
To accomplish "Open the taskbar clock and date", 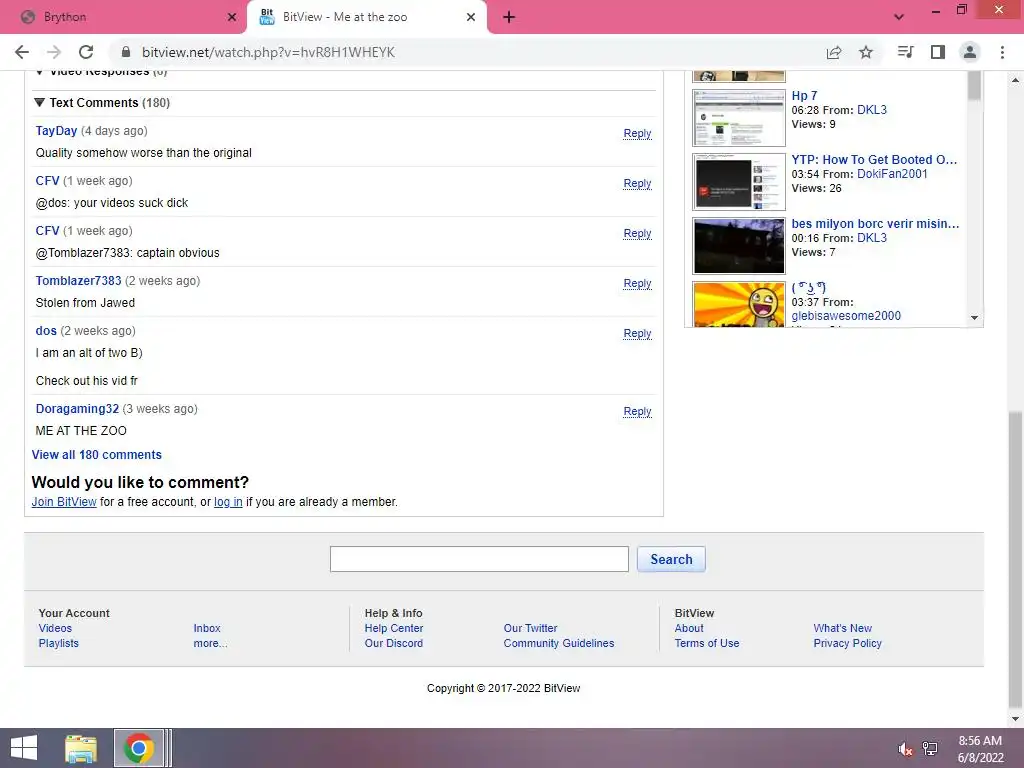I will (980, 749).
